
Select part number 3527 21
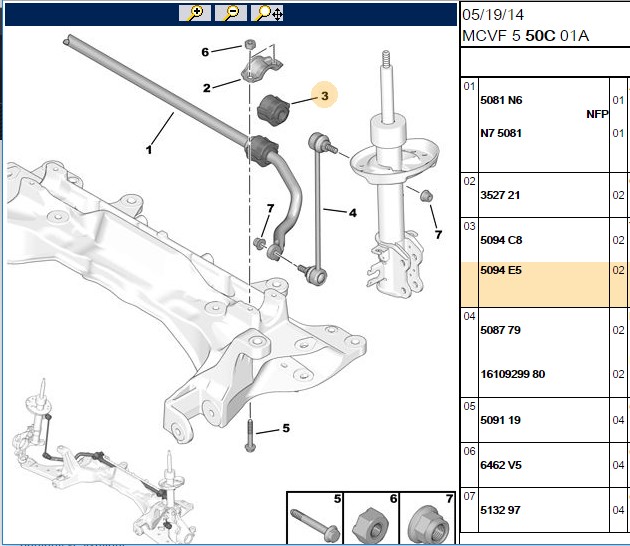tap(500, 195)
